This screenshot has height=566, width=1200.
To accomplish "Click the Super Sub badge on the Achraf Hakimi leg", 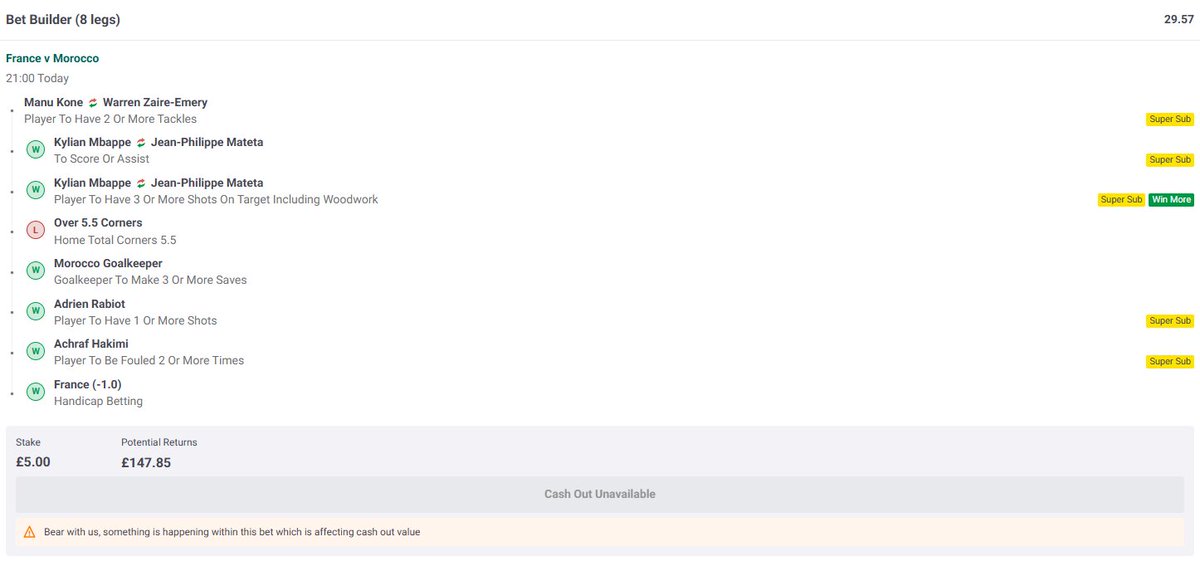I will [1169, 361].
